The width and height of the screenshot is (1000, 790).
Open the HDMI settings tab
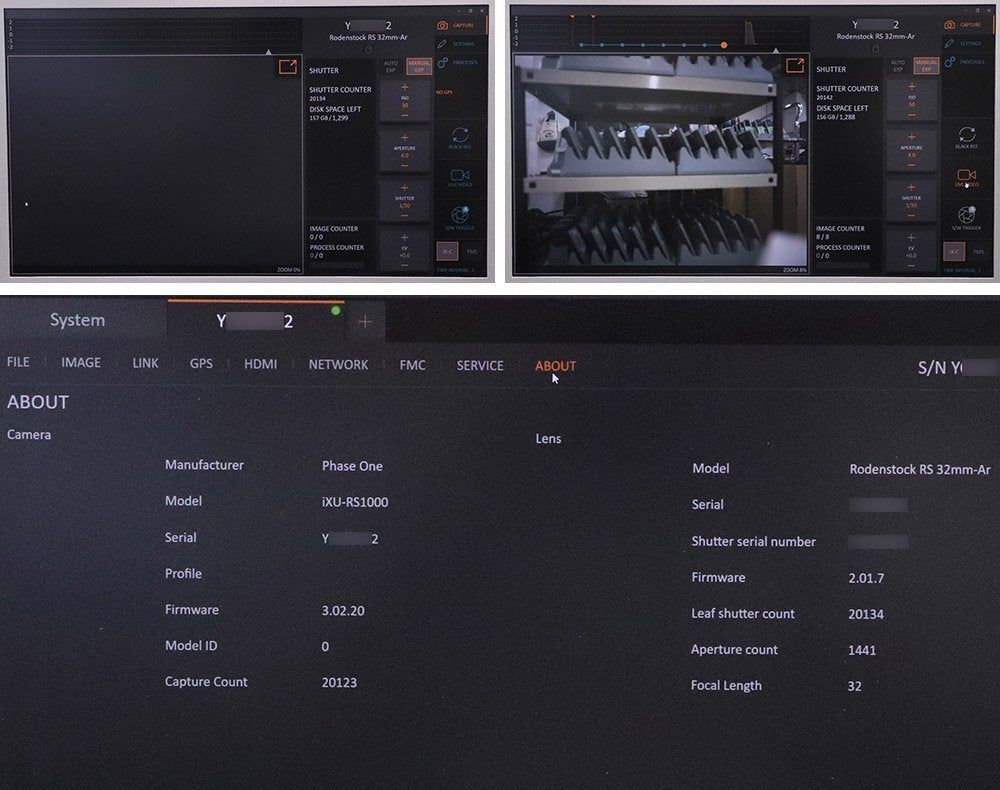coord(260,364)
